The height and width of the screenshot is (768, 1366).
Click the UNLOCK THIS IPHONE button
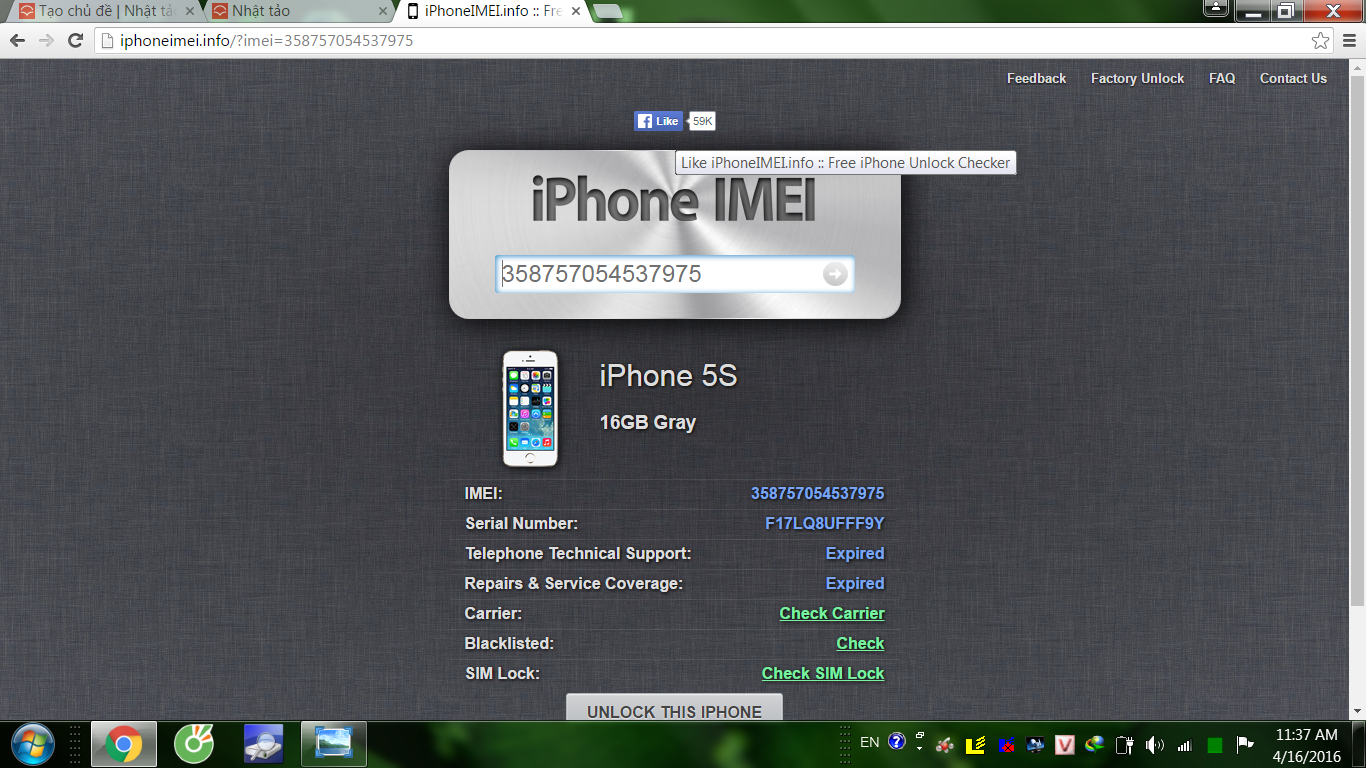674,708
